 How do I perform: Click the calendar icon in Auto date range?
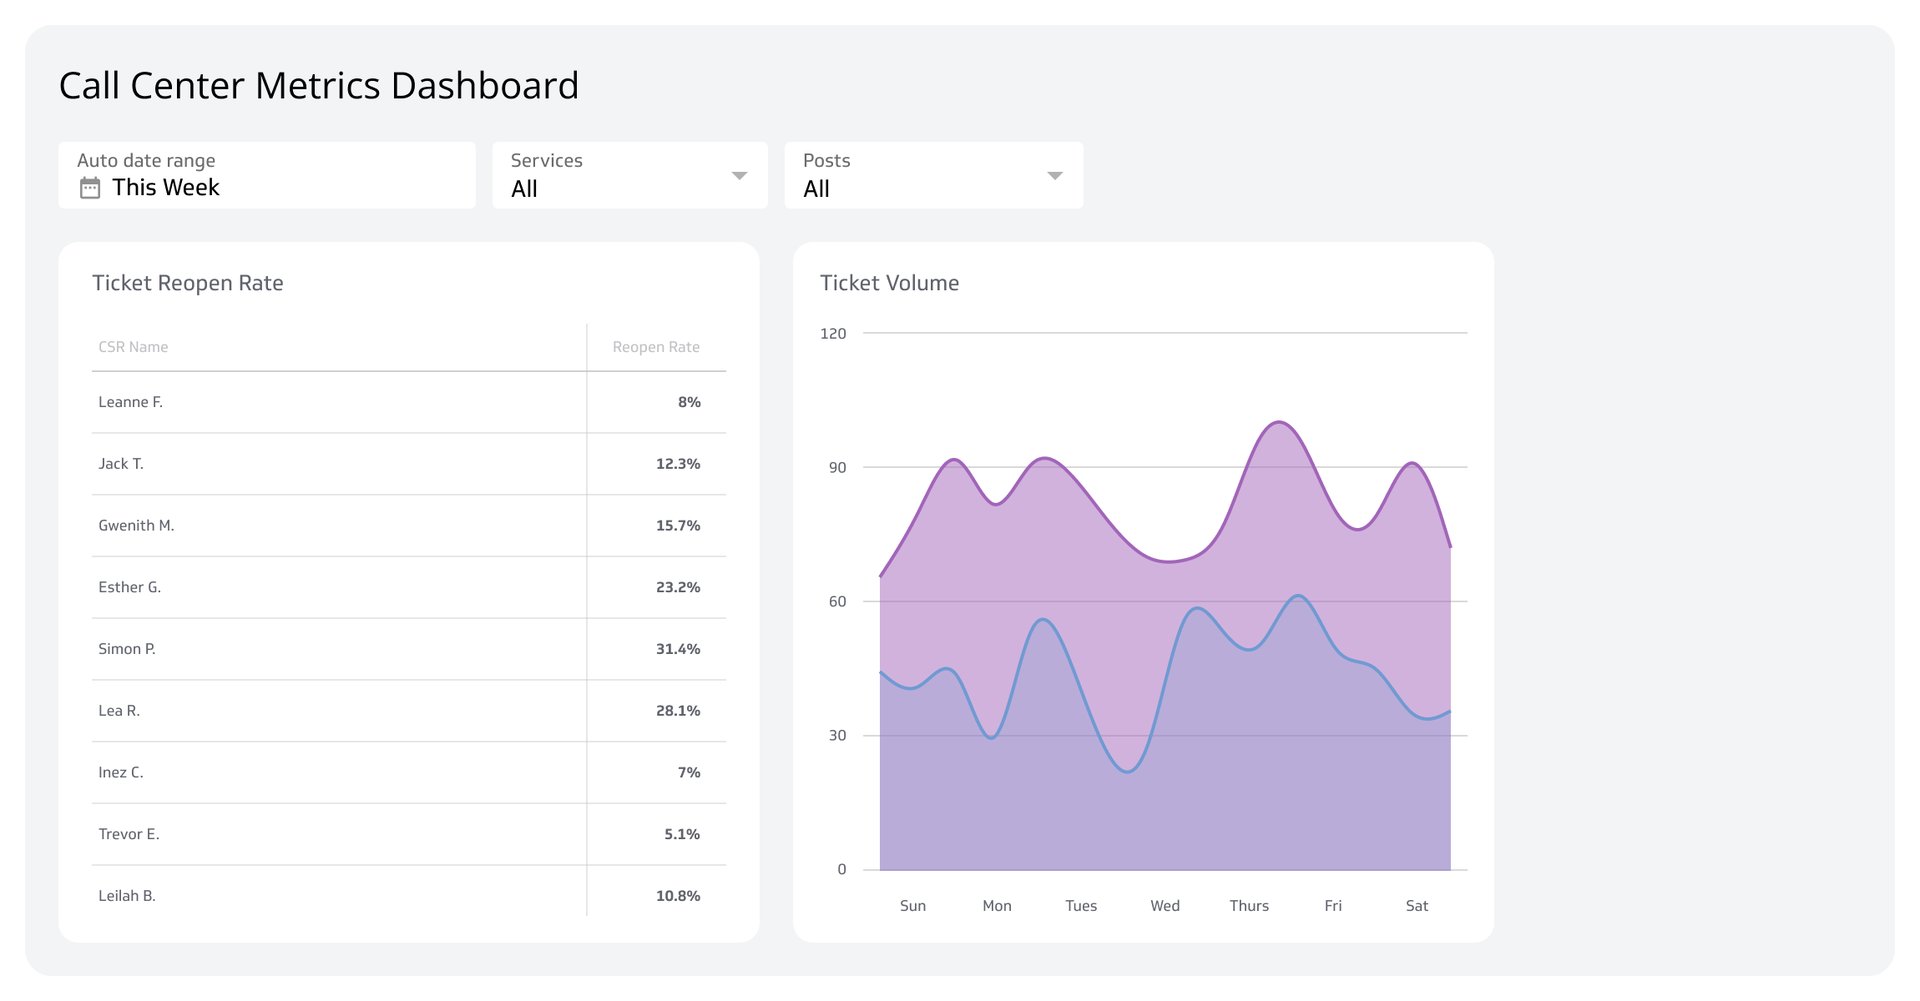pyautogui.click(x=90, y=186)
